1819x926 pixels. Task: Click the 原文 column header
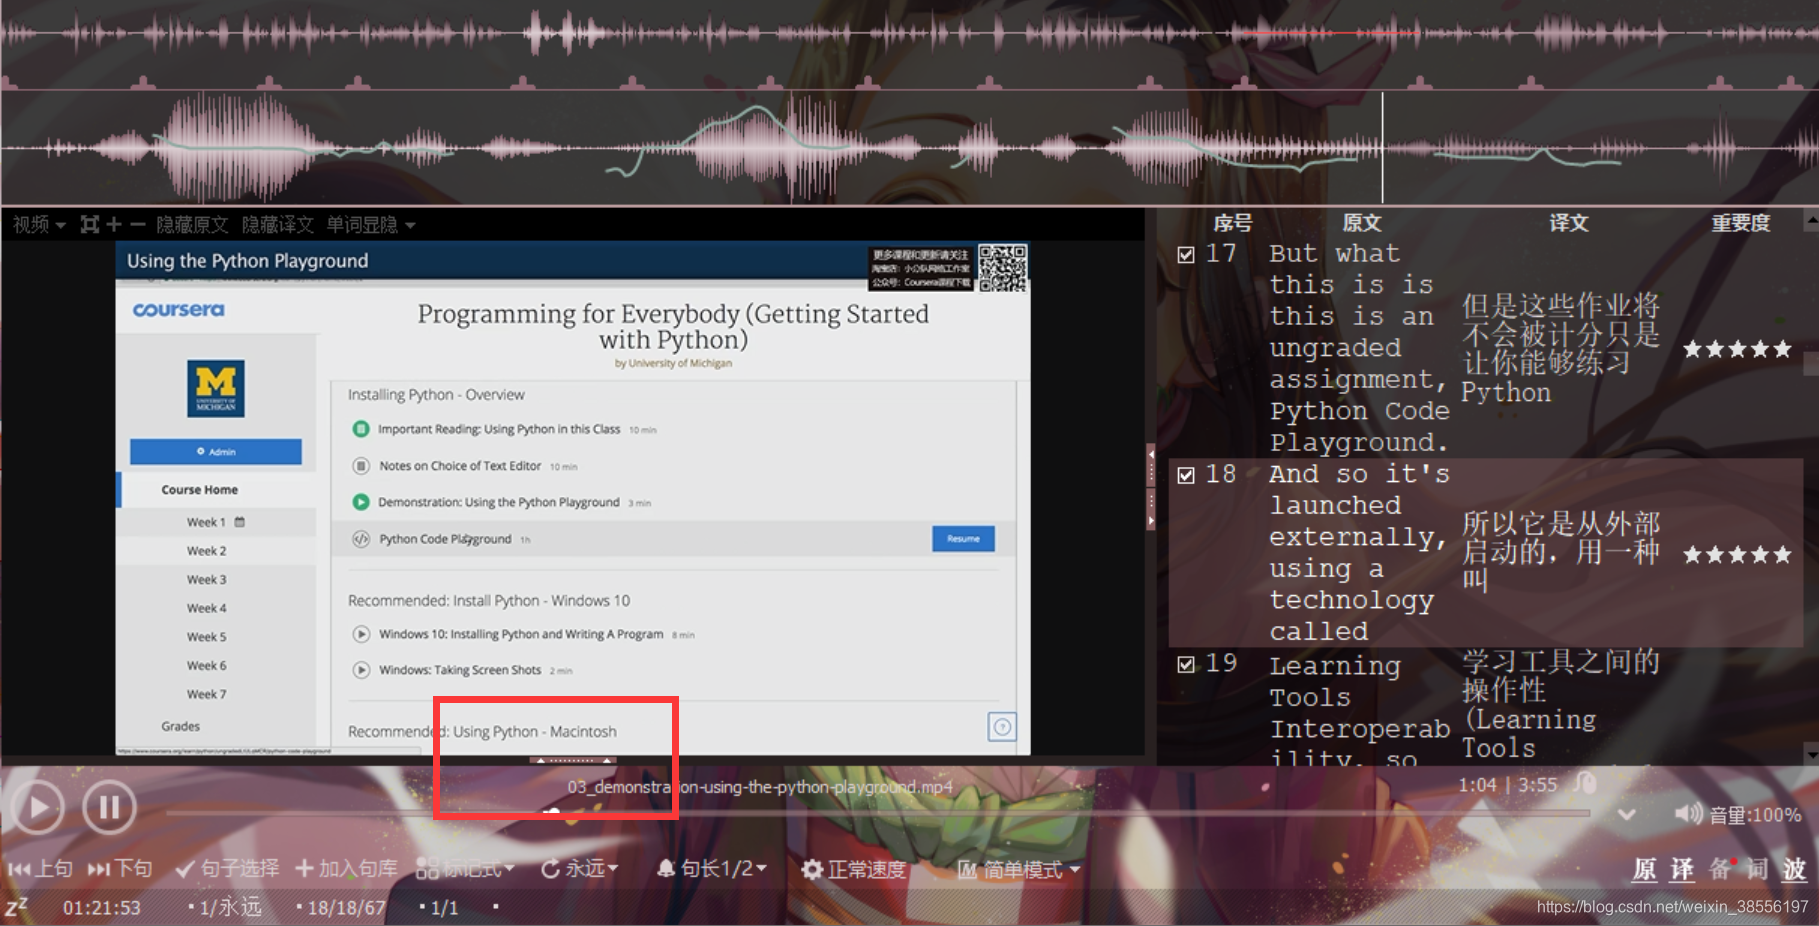click(x=1362, y=223)
